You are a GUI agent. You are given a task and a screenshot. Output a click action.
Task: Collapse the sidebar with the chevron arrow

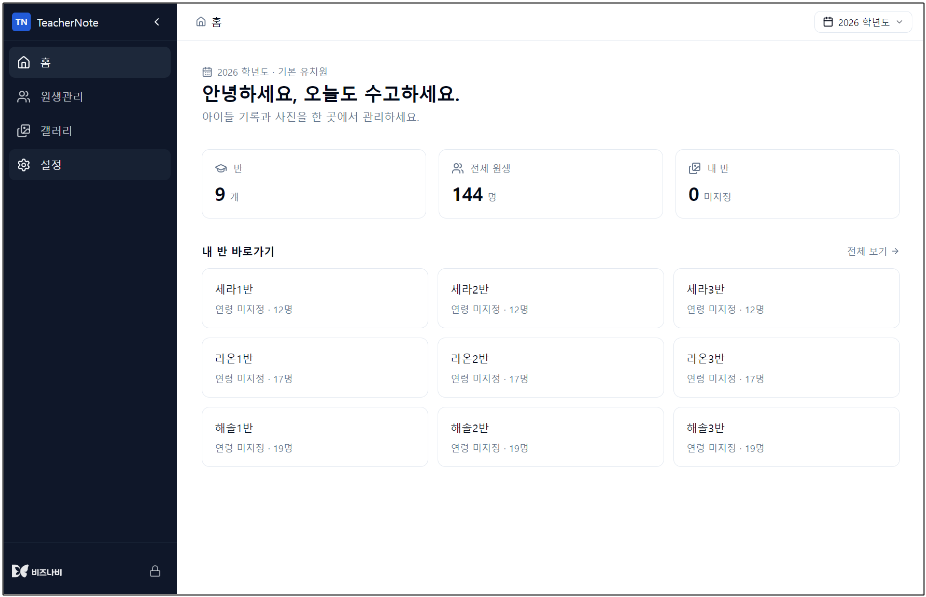[156, 22]
